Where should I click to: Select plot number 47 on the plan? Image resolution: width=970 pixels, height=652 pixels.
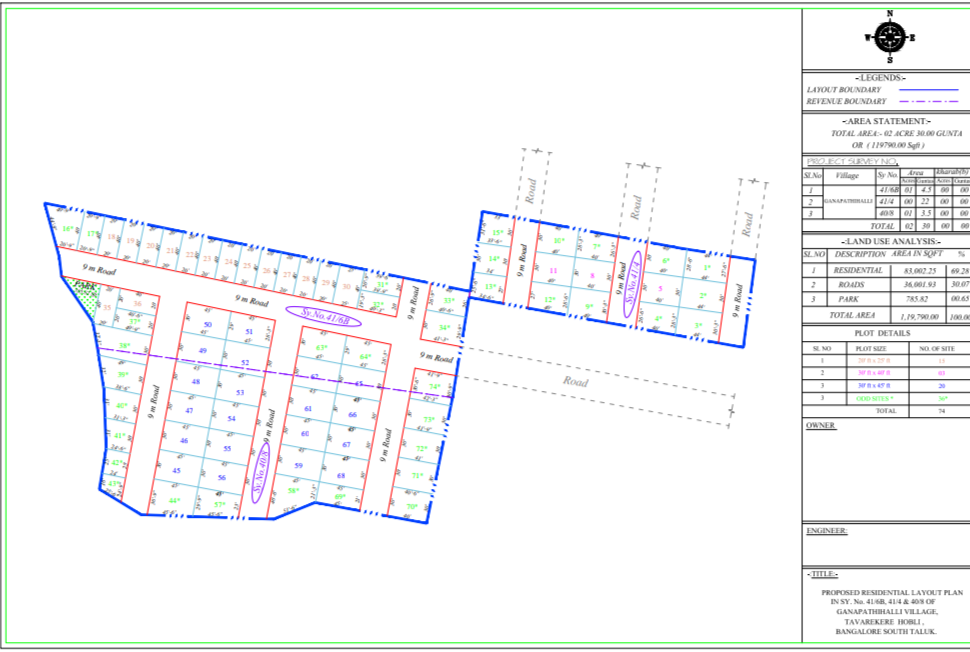pyautogui.click(x=189, y=410)
